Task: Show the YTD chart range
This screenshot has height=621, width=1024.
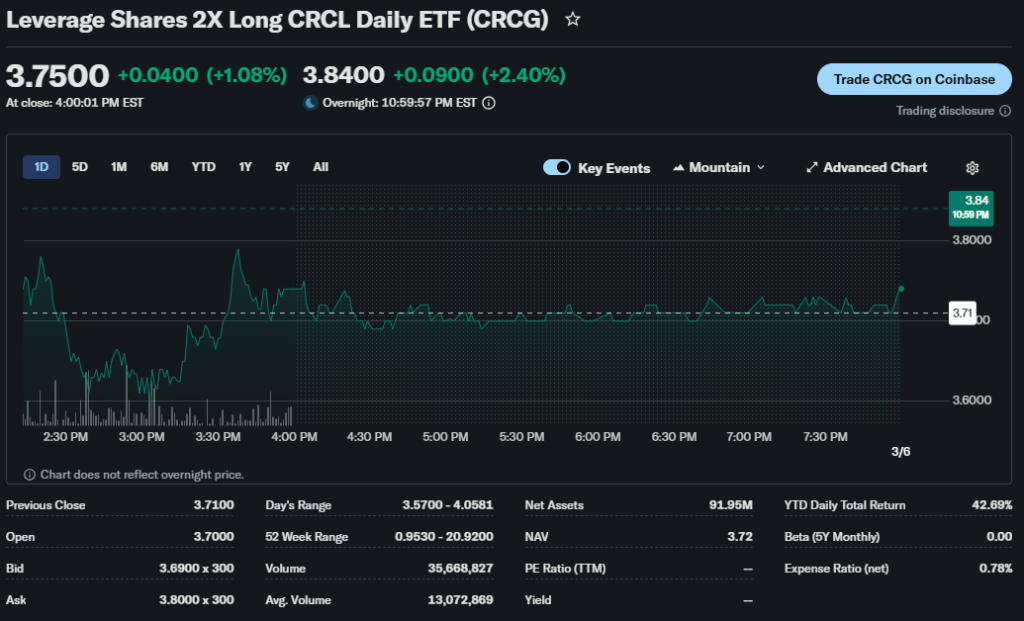Action: [203, 167]
